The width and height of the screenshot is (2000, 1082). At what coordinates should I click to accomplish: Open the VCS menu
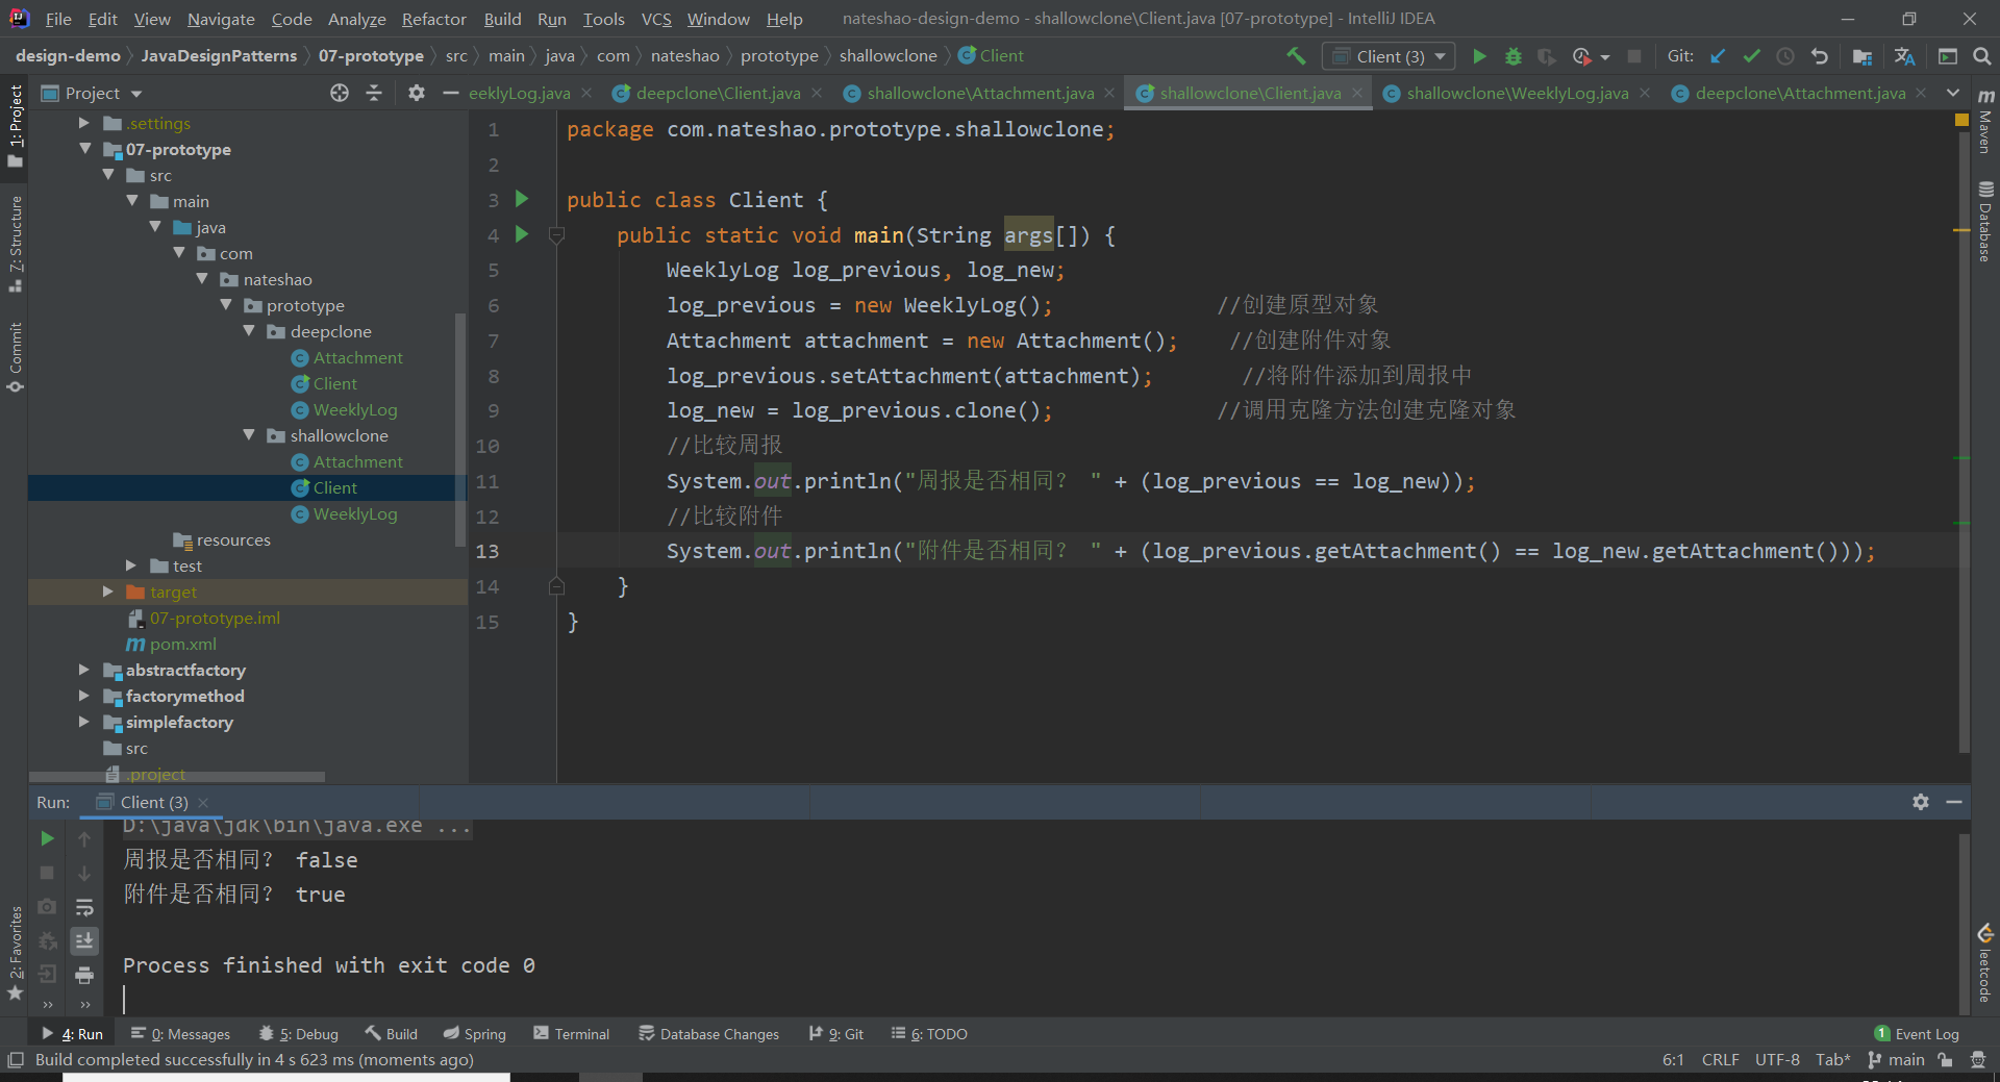(656, 19)
